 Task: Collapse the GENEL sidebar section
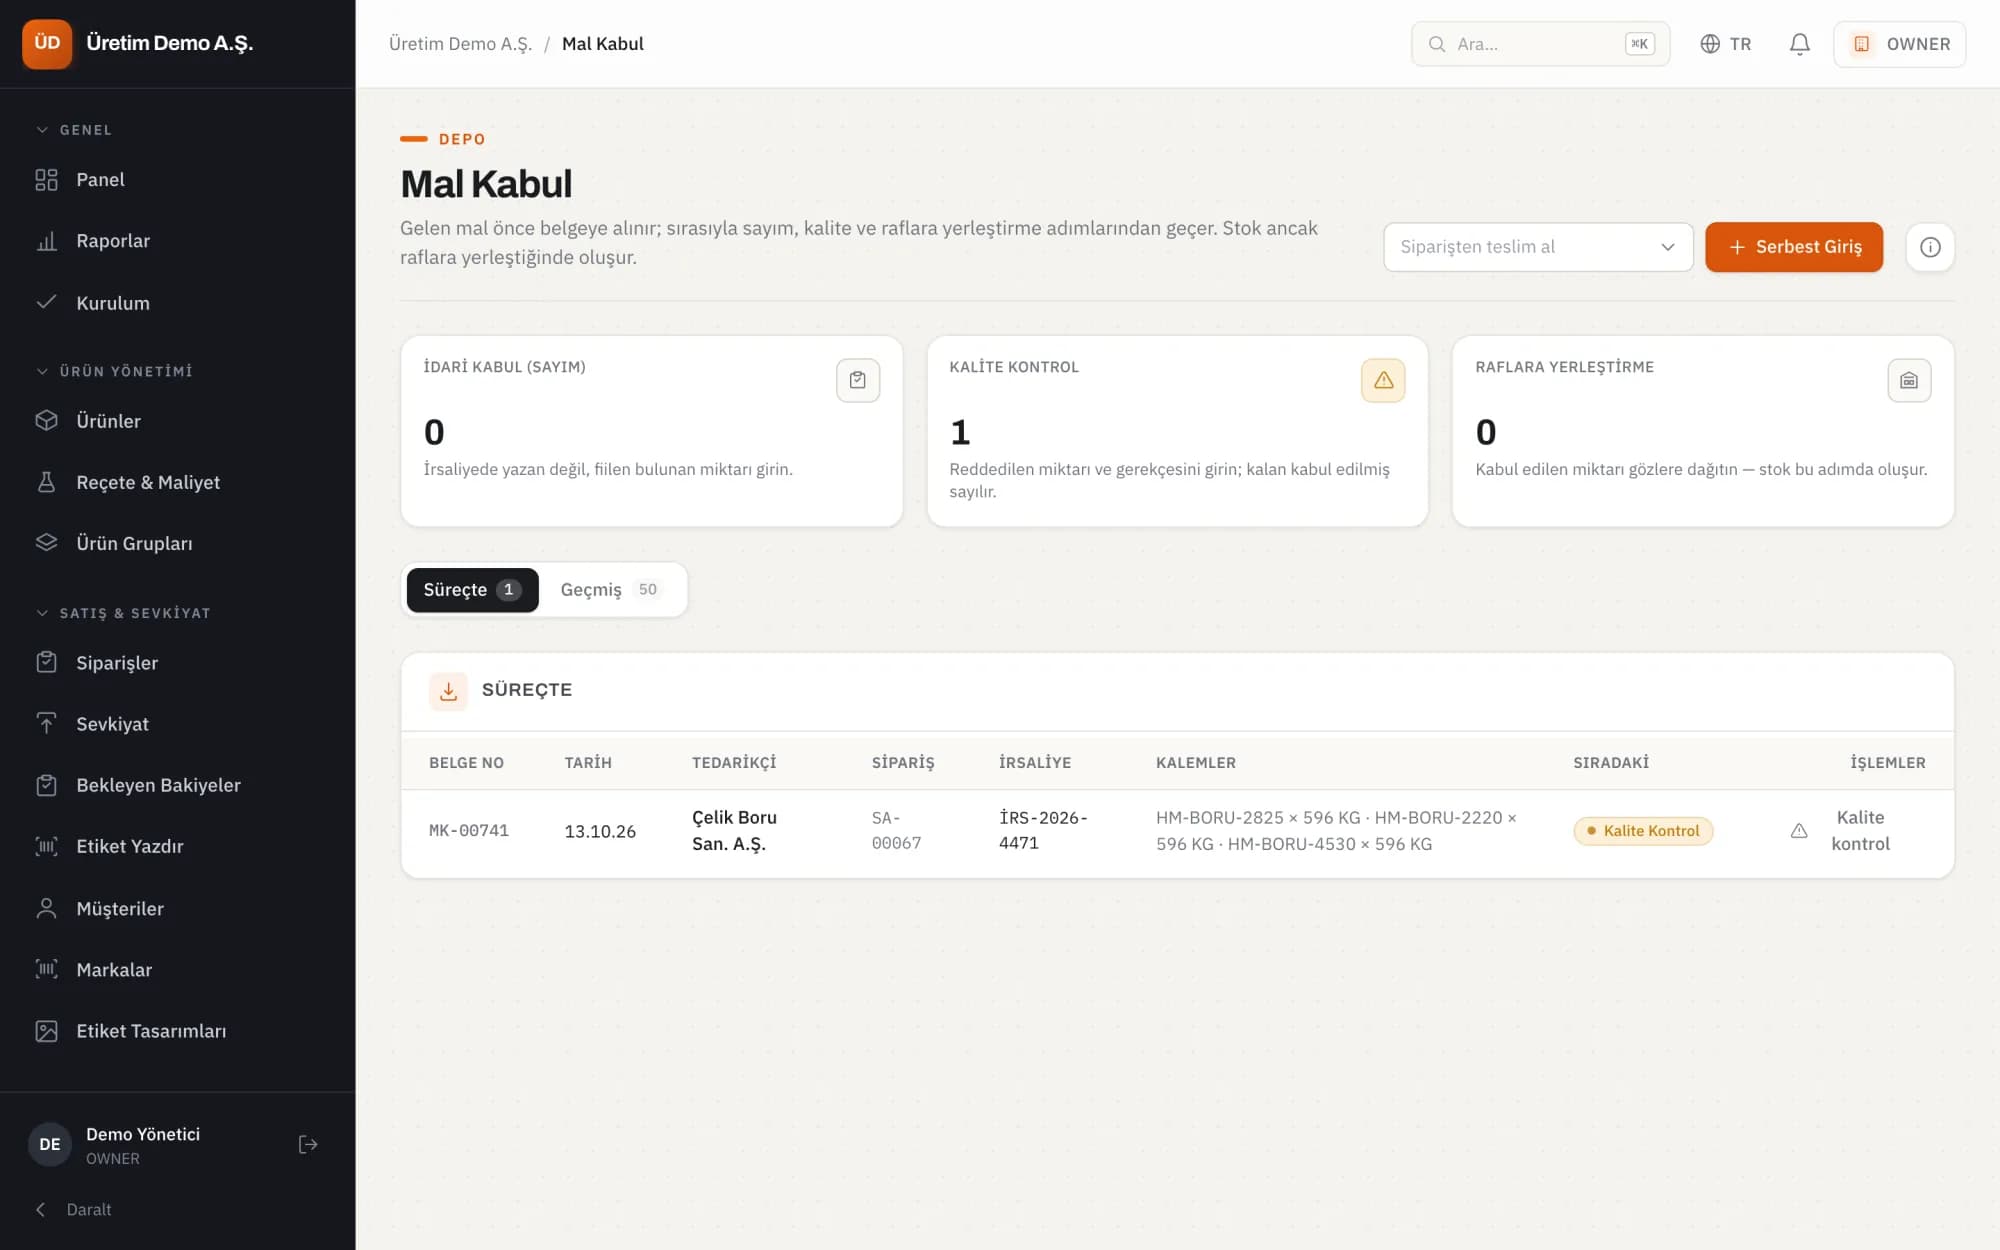75,130
